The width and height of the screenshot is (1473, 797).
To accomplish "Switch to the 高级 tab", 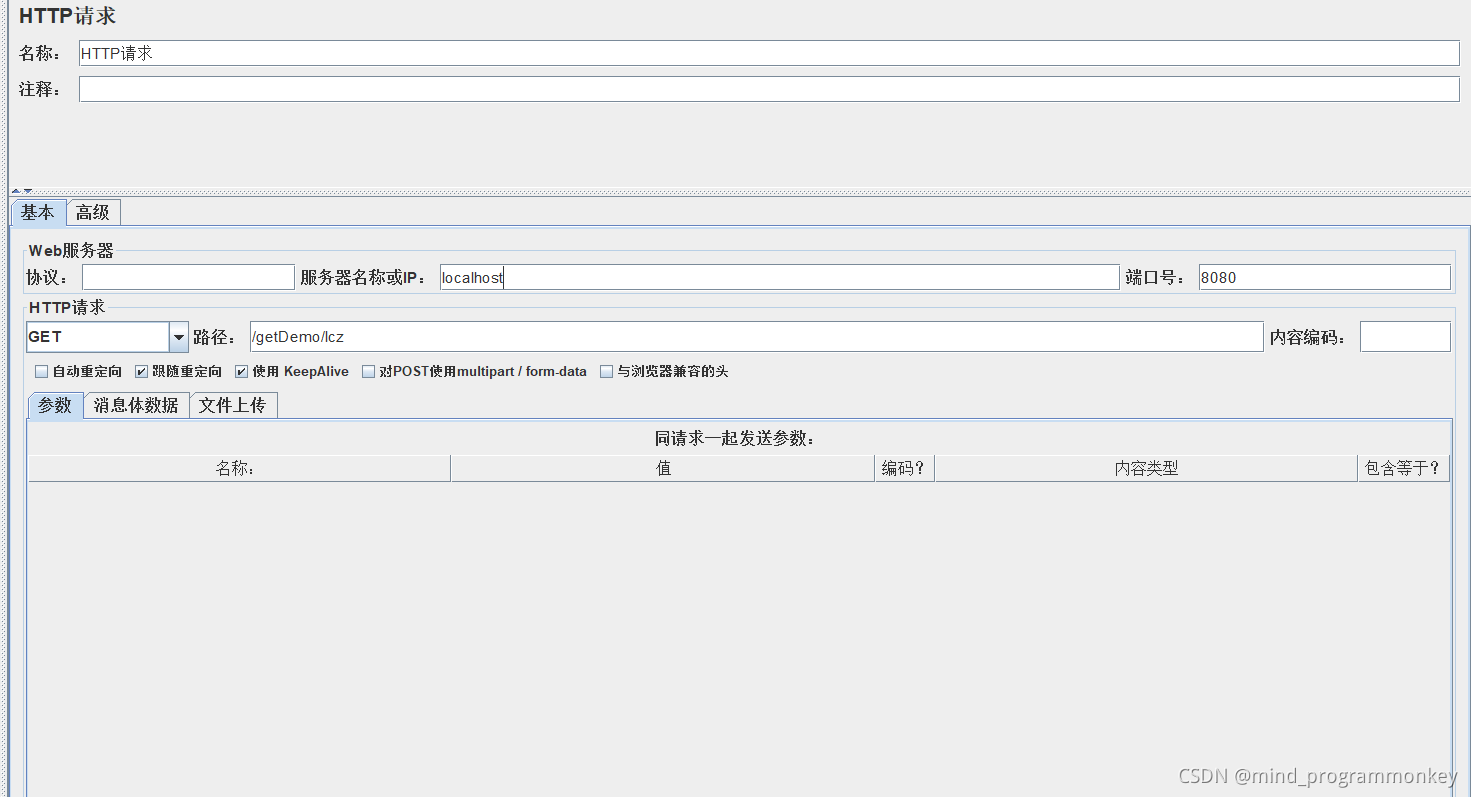I will [93, 212].
